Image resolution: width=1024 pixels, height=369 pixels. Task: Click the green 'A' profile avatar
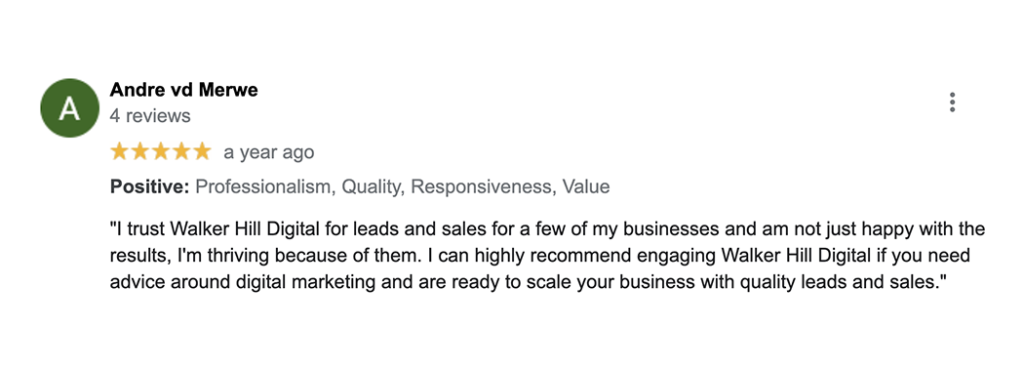click(x=69, y=108)
